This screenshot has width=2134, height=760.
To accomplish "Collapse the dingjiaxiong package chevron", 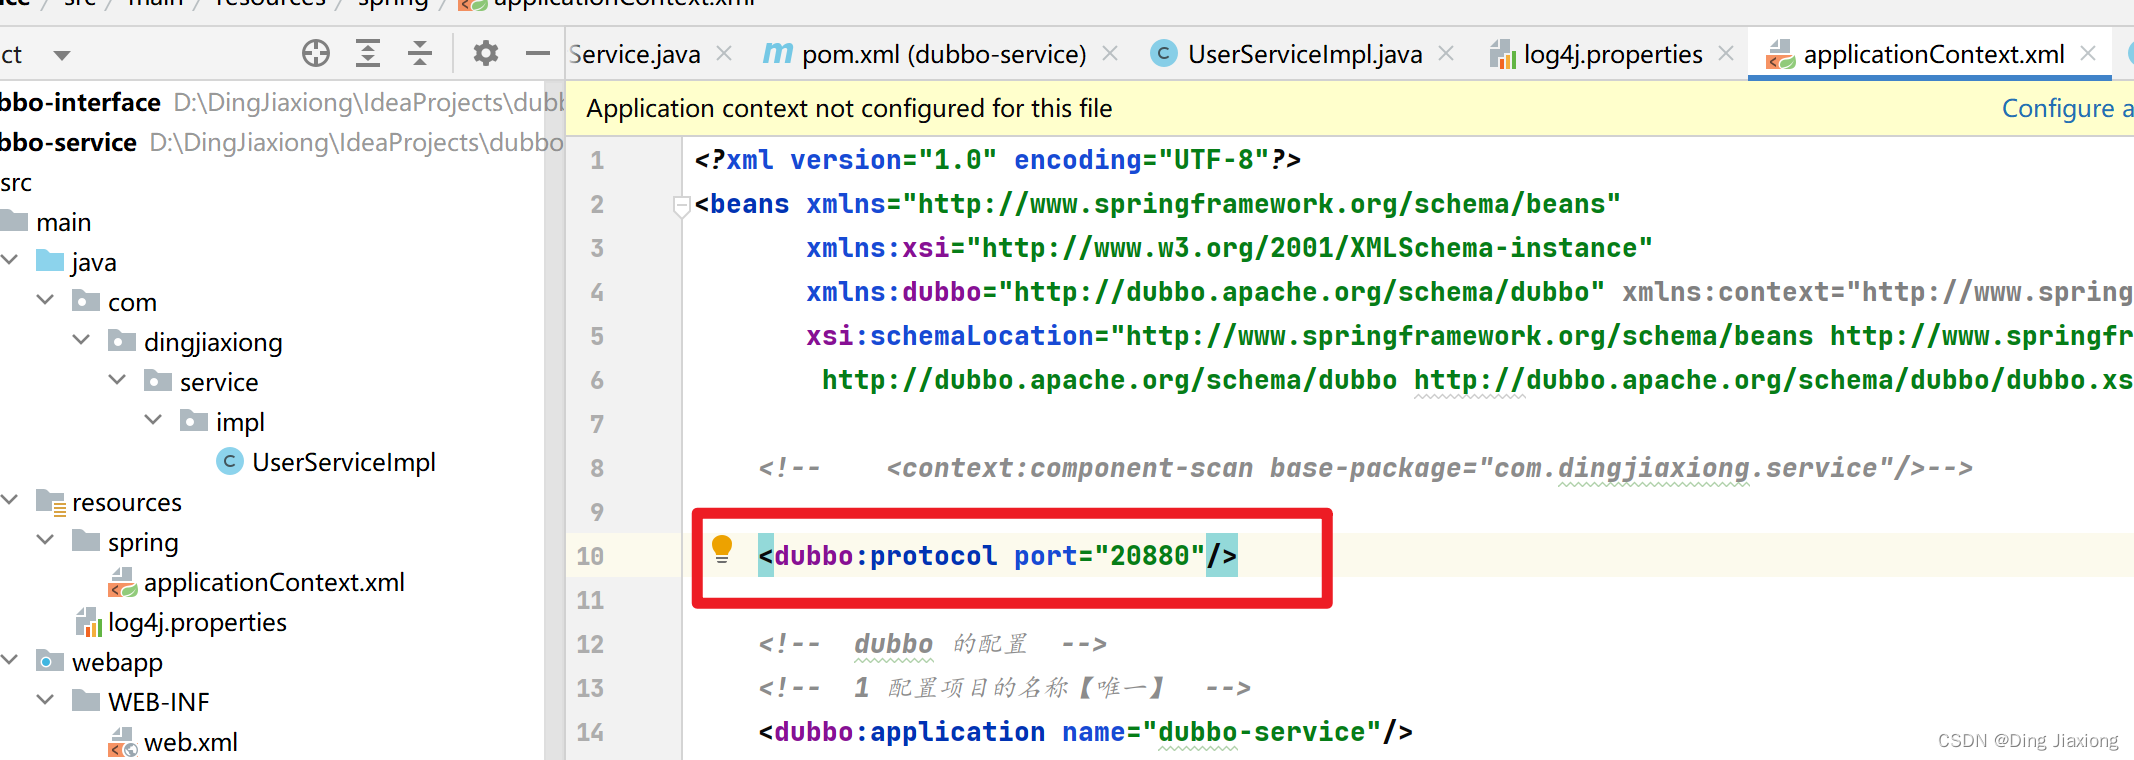I will tap(81, 340).
